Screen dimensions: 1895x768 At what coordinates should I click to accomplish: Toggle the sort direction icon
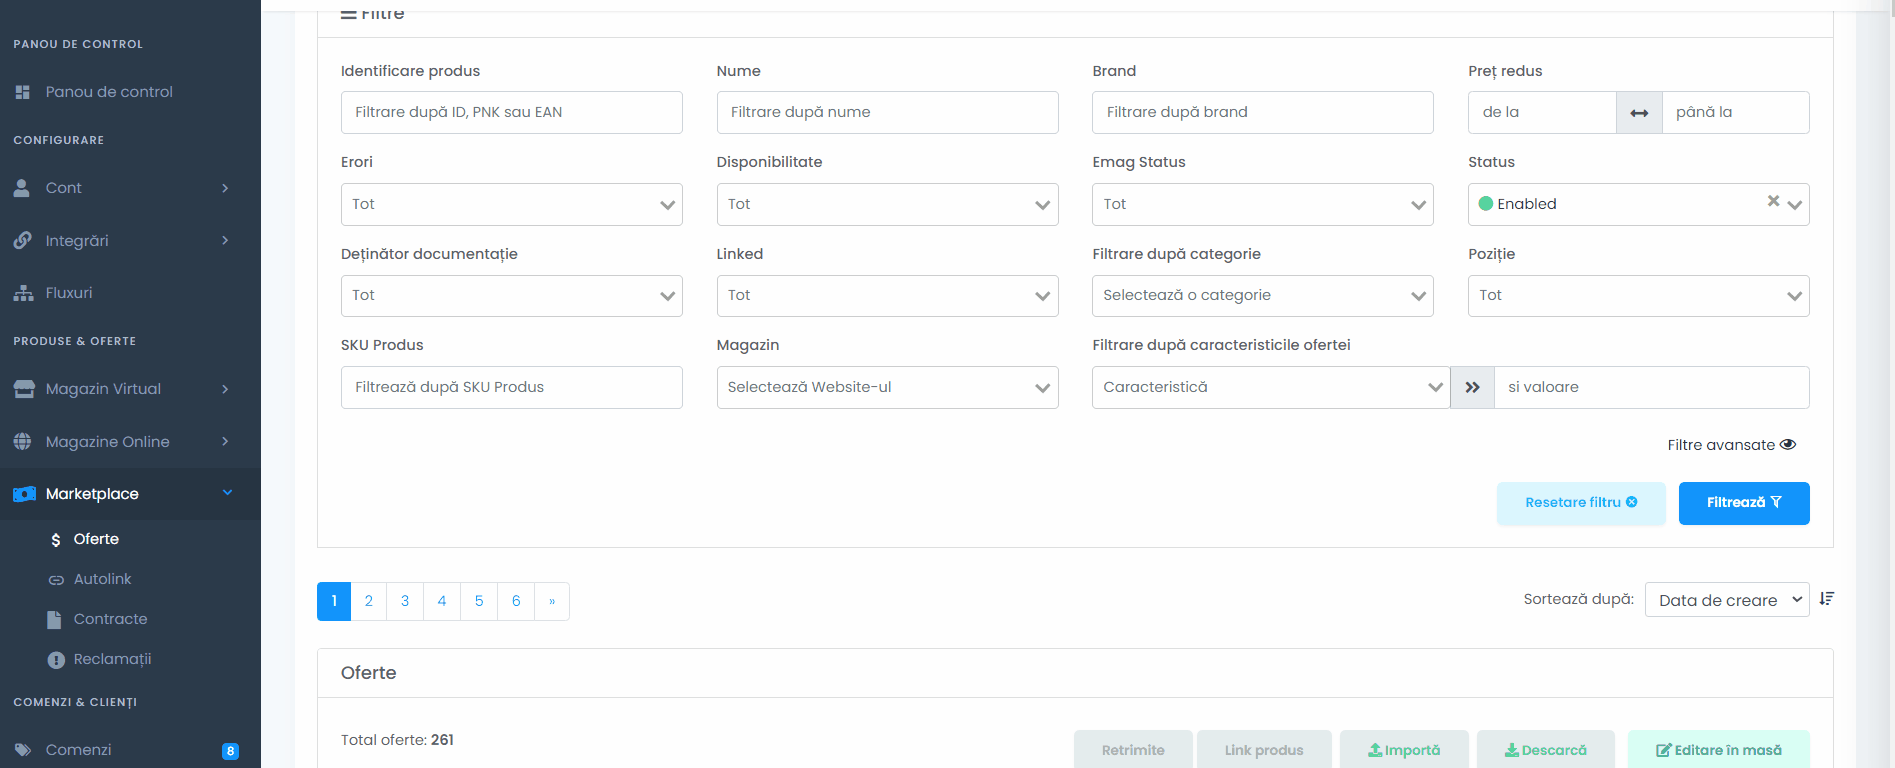(1826, 599)
